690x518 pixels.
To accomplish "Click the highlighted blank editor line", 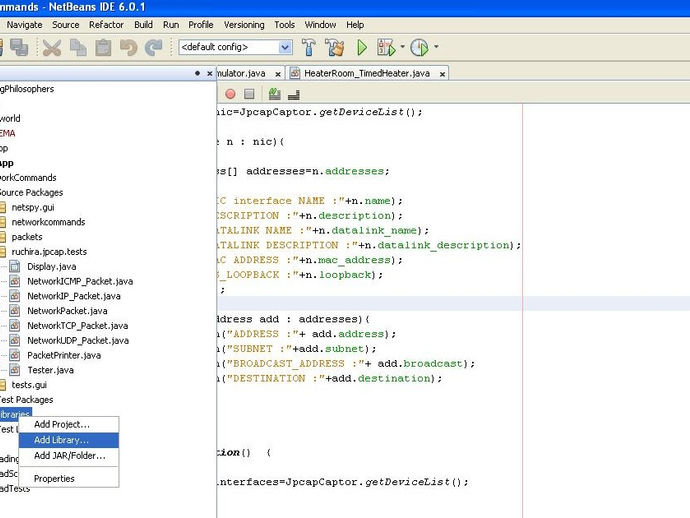I will coord(453,304).
